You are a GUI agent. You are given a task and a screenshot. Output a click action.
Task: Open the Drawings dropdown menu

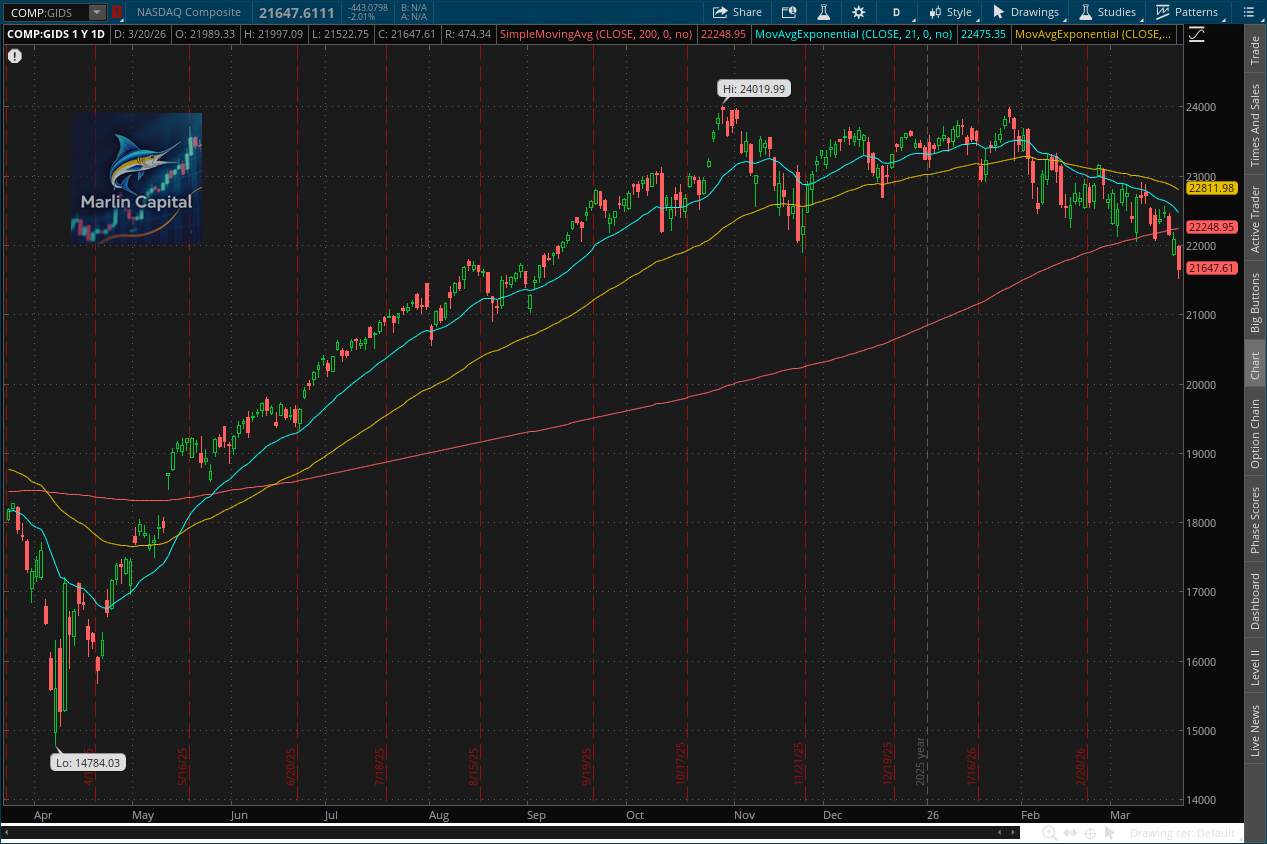[1026, 12]
